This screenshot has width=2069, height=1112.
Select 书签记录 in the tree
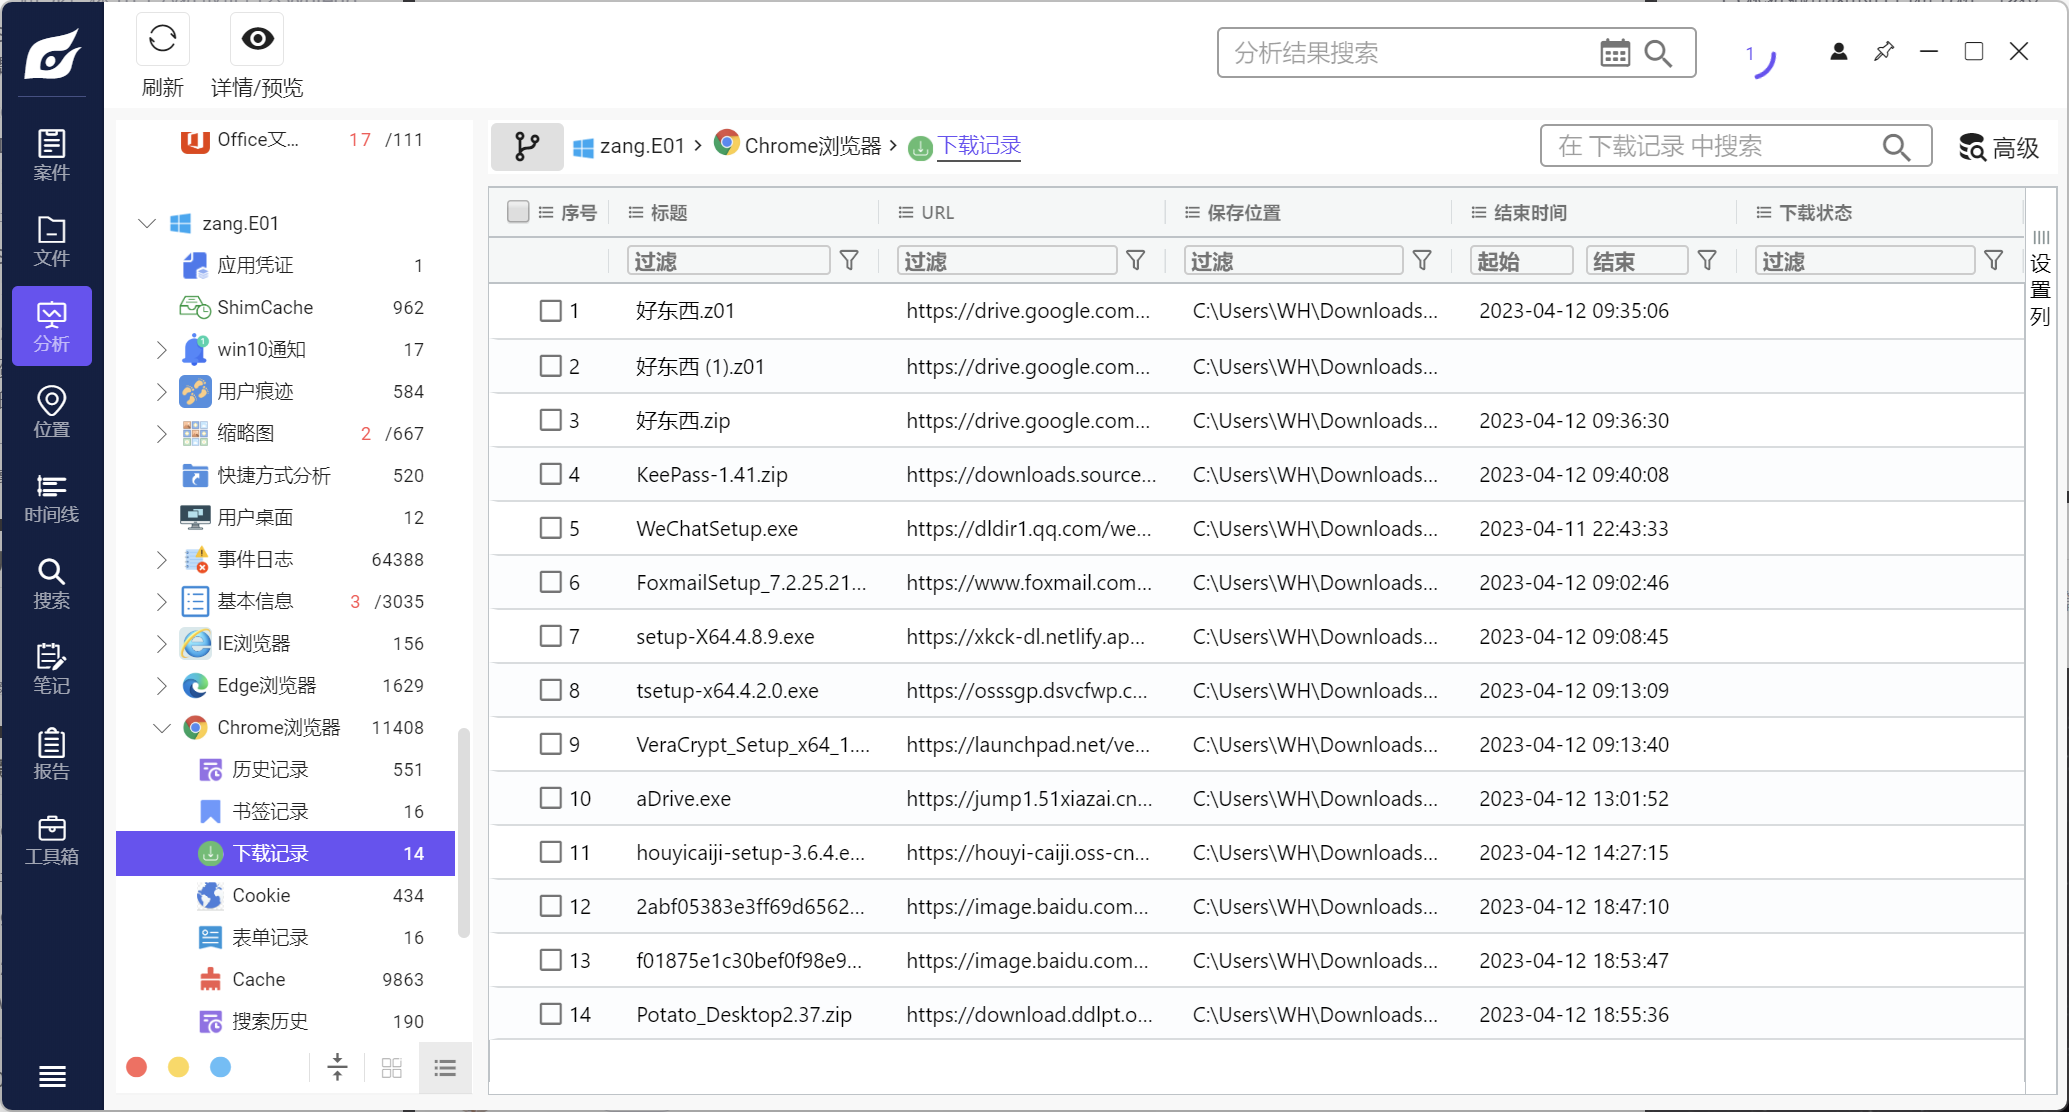click(x=285, y=811)
